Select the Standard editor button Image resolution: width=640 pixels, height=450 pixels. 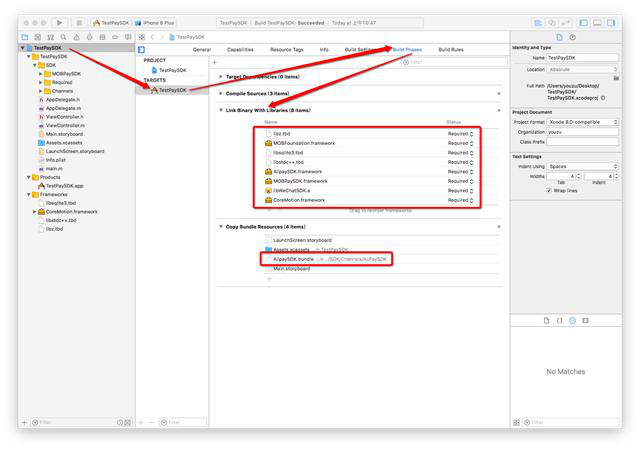click(538, 23)
